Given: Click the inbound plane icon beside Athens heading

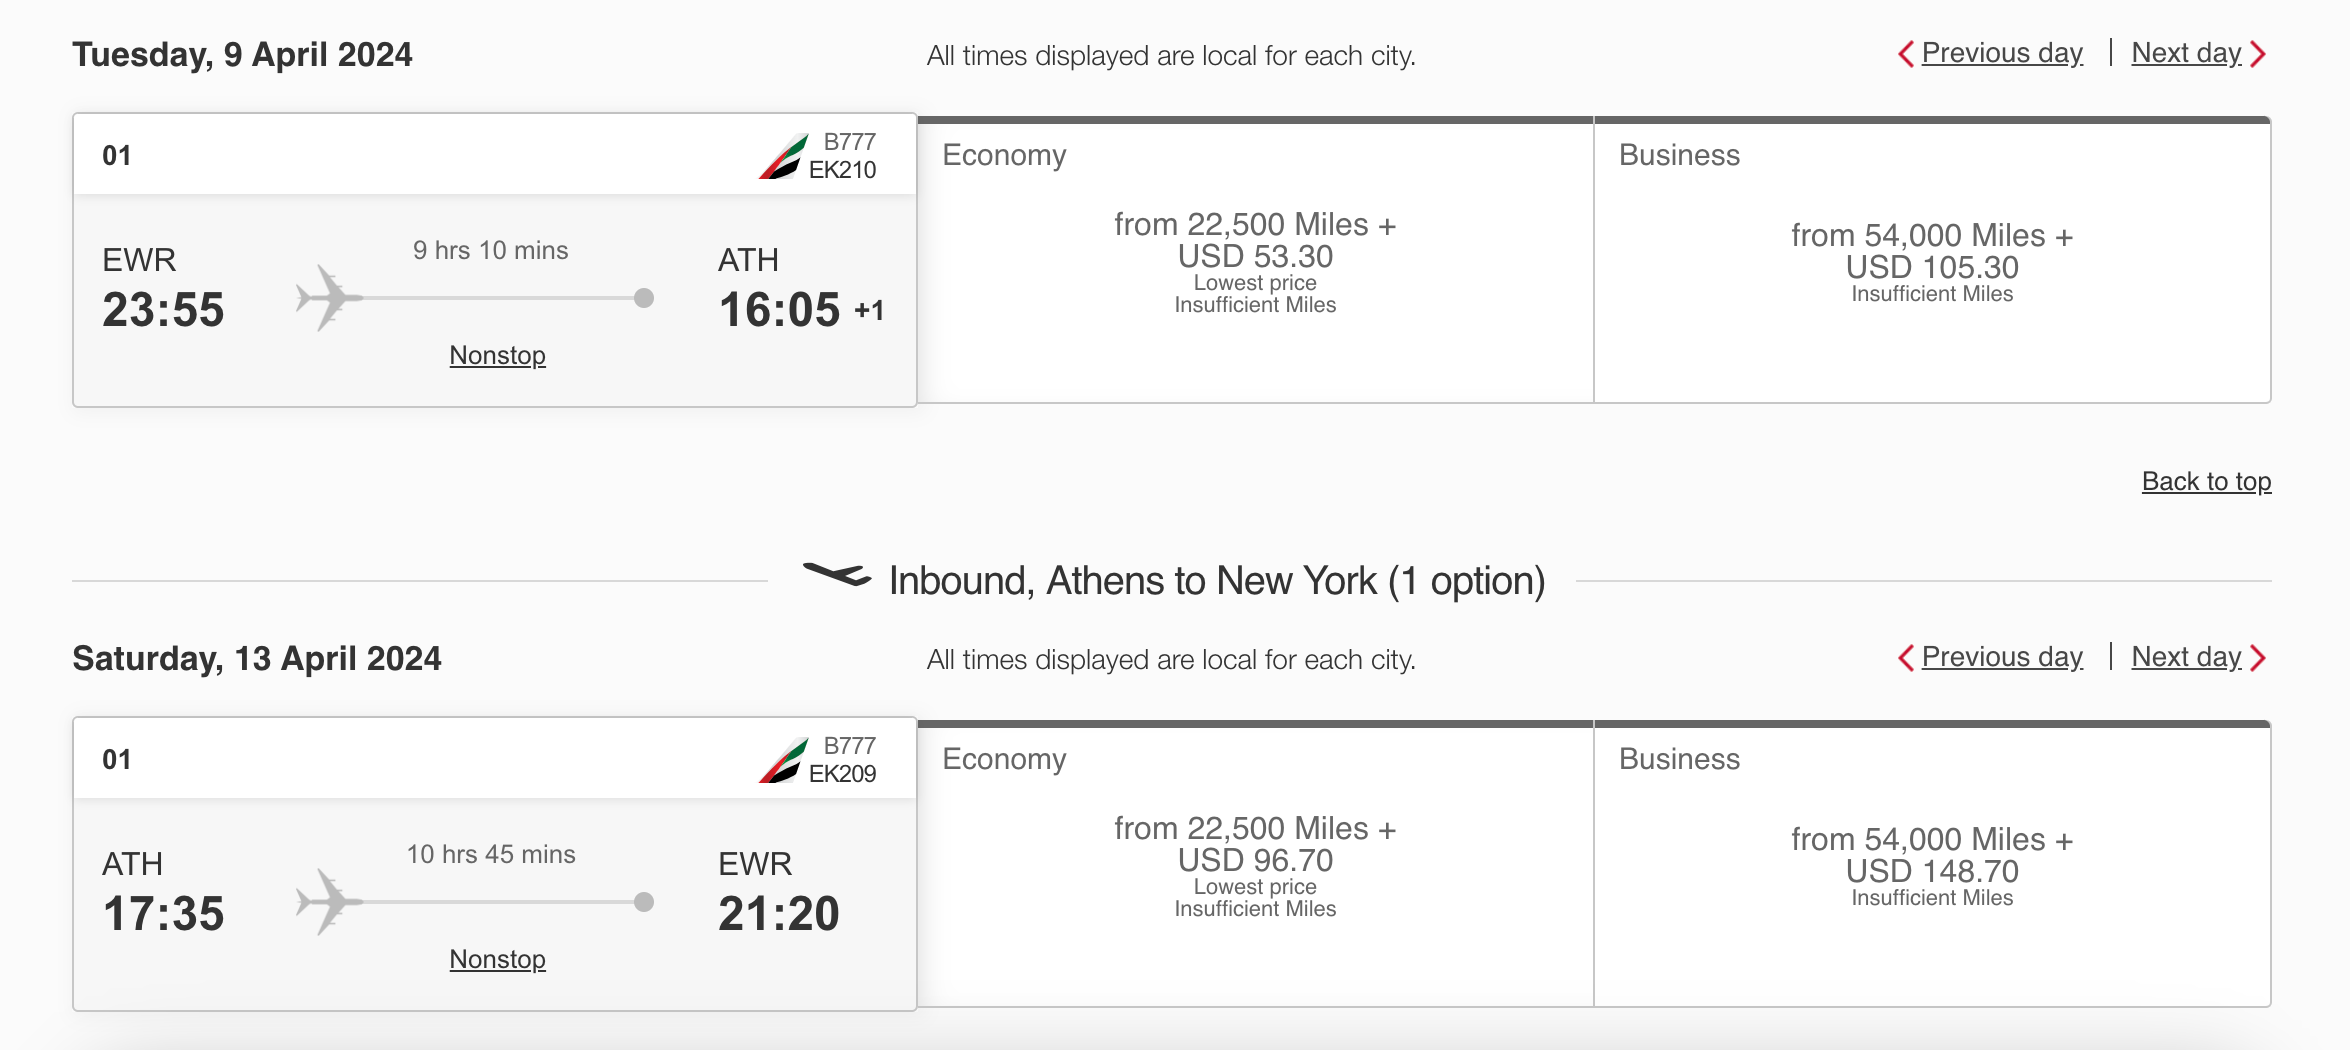Looking at the screenshot, I should (837, 575).
